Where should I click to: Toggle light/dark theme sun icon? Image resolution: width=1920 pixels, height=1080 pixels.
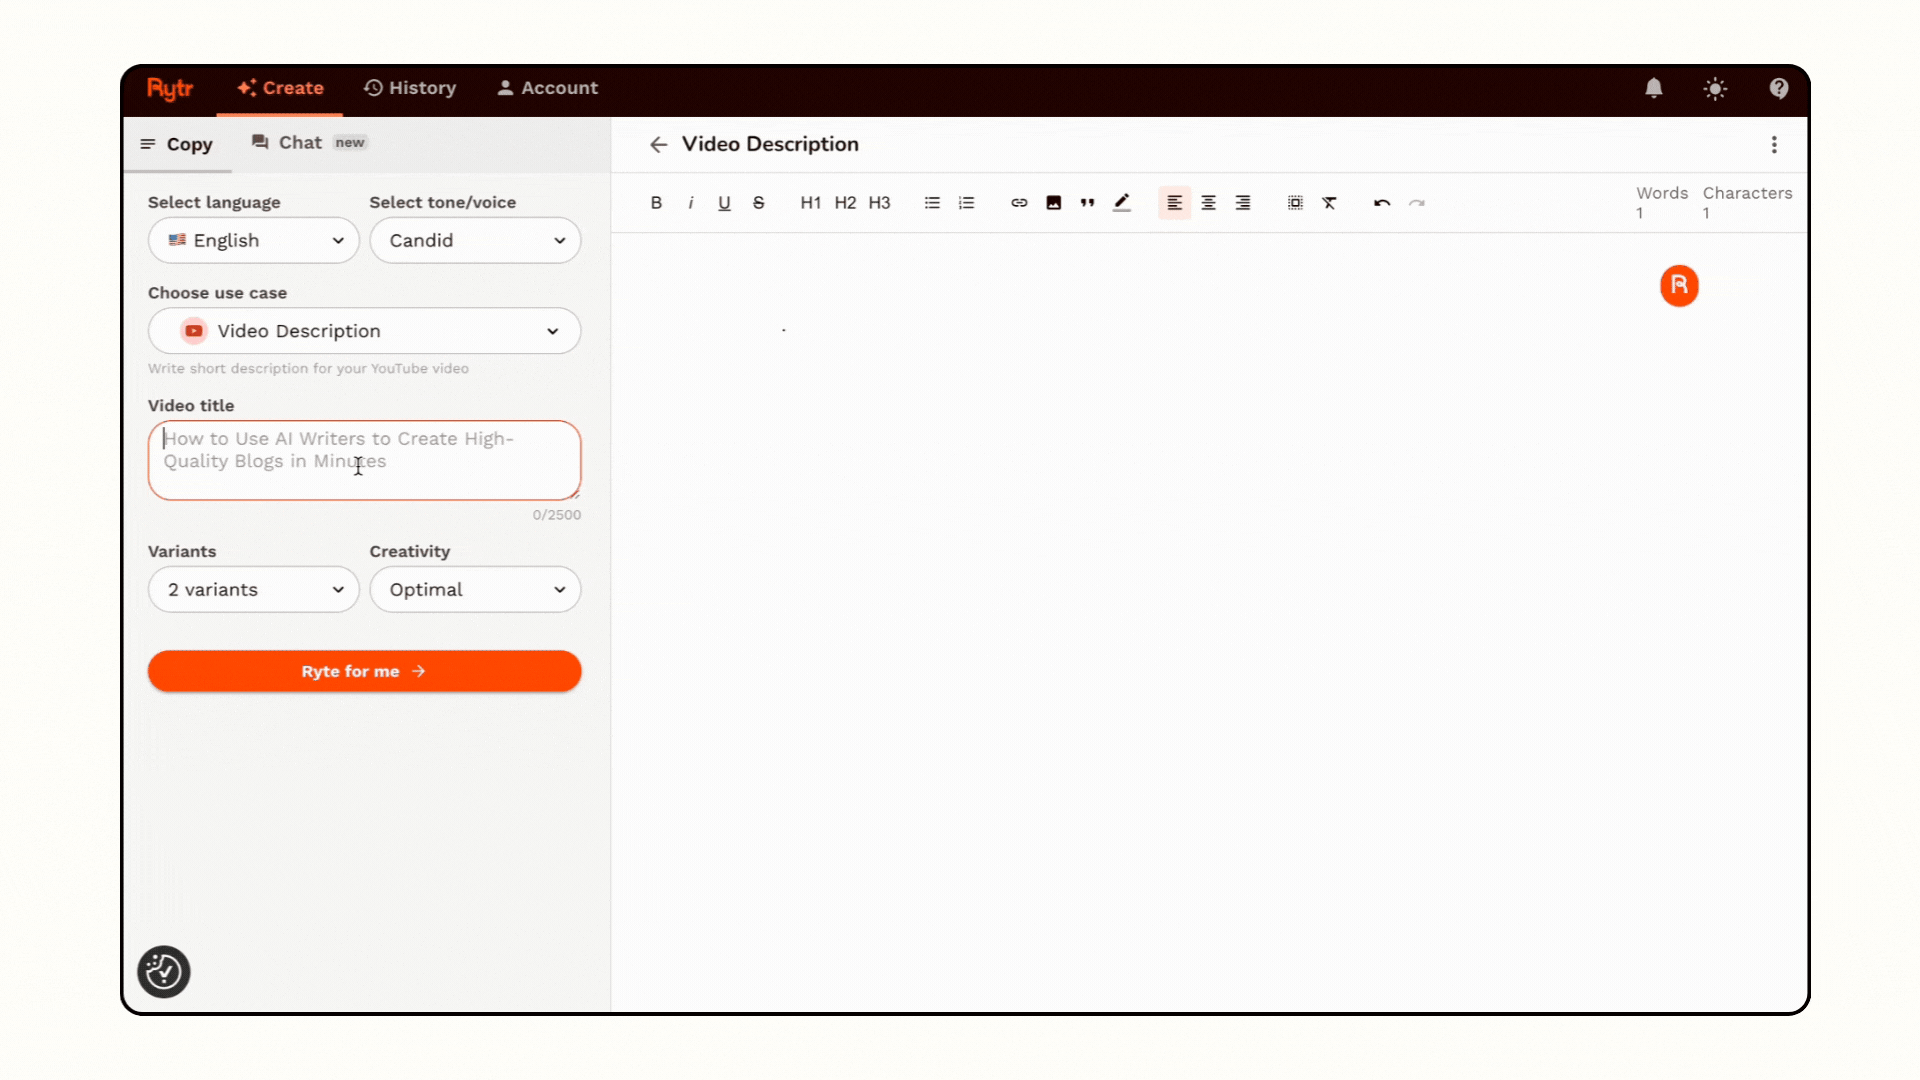point(1715,88)
